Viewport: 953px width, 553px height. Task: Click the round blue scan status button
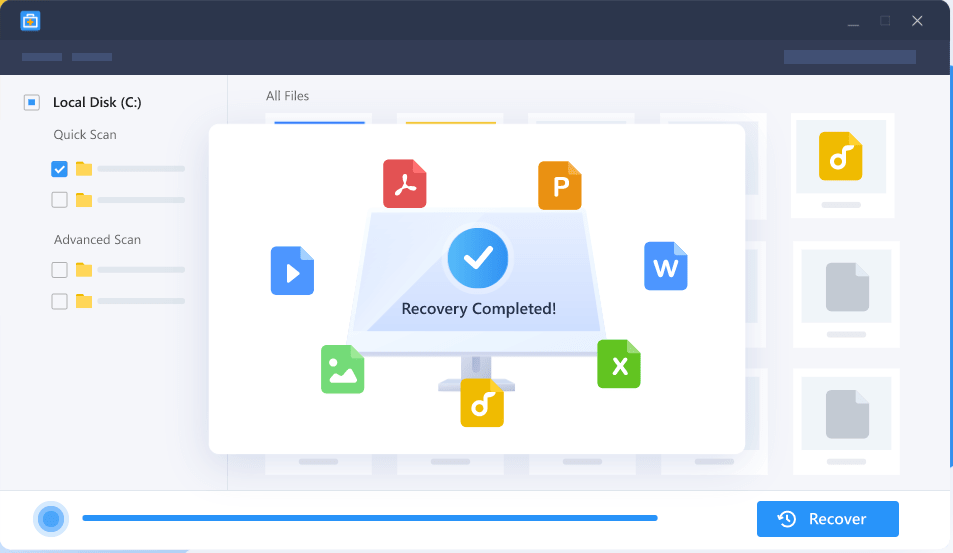click(x=51, y=519)
